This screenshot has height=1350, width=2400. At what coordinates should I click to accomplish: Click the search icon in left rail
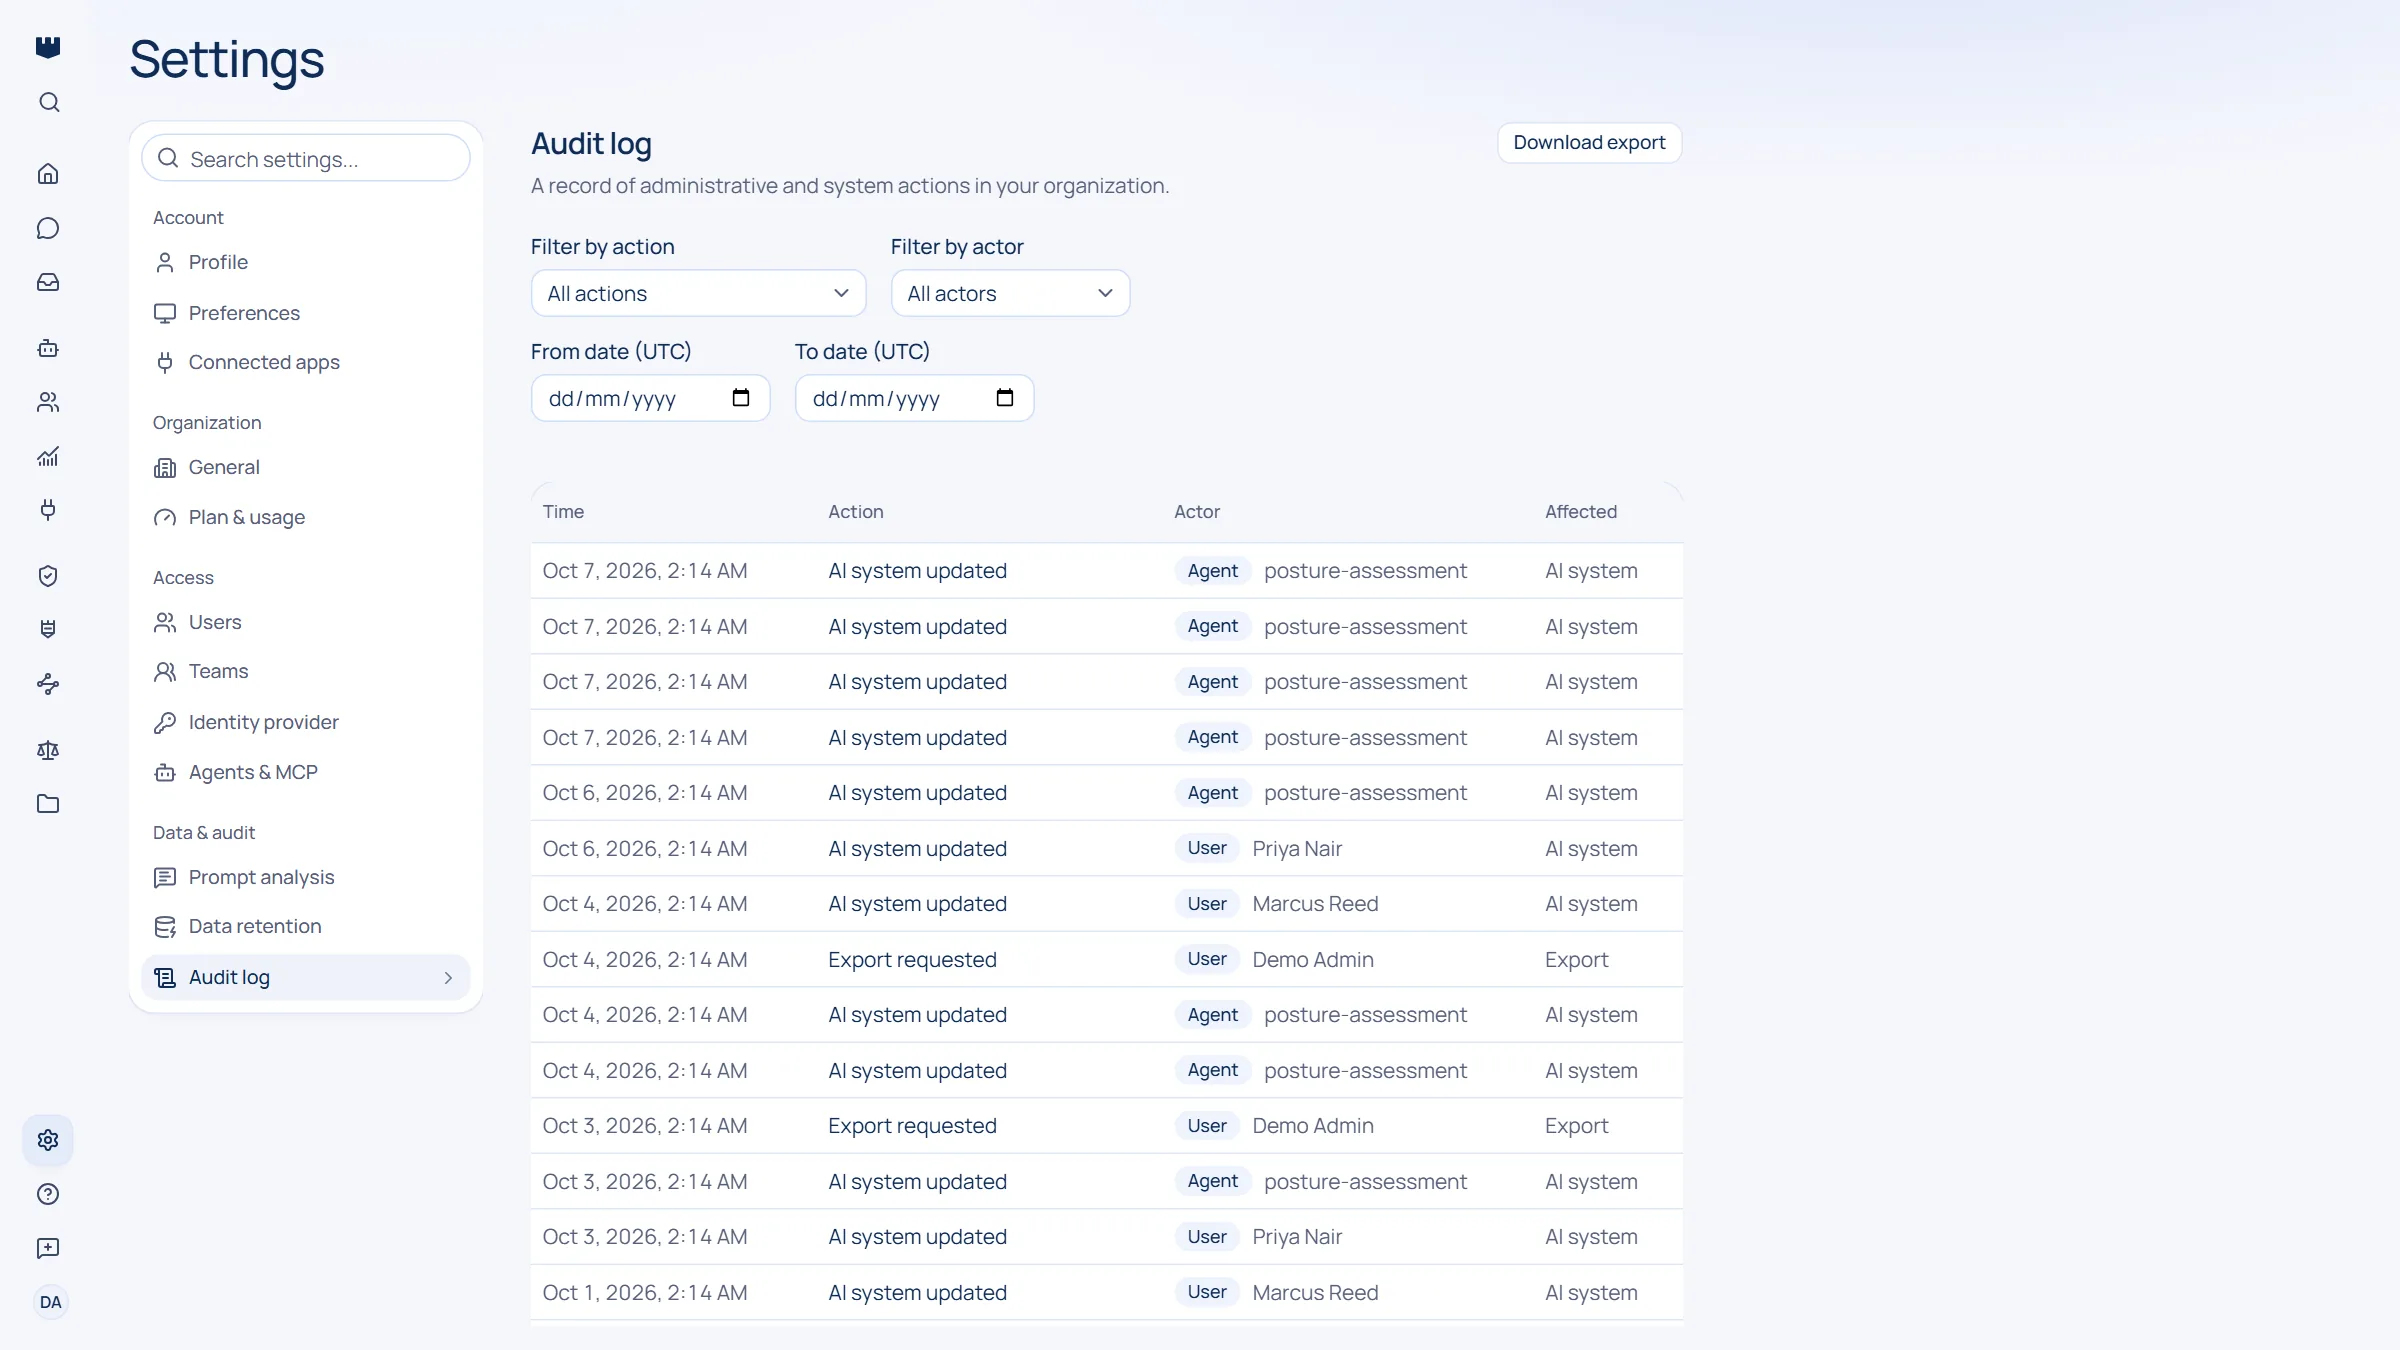coord(49,103)
